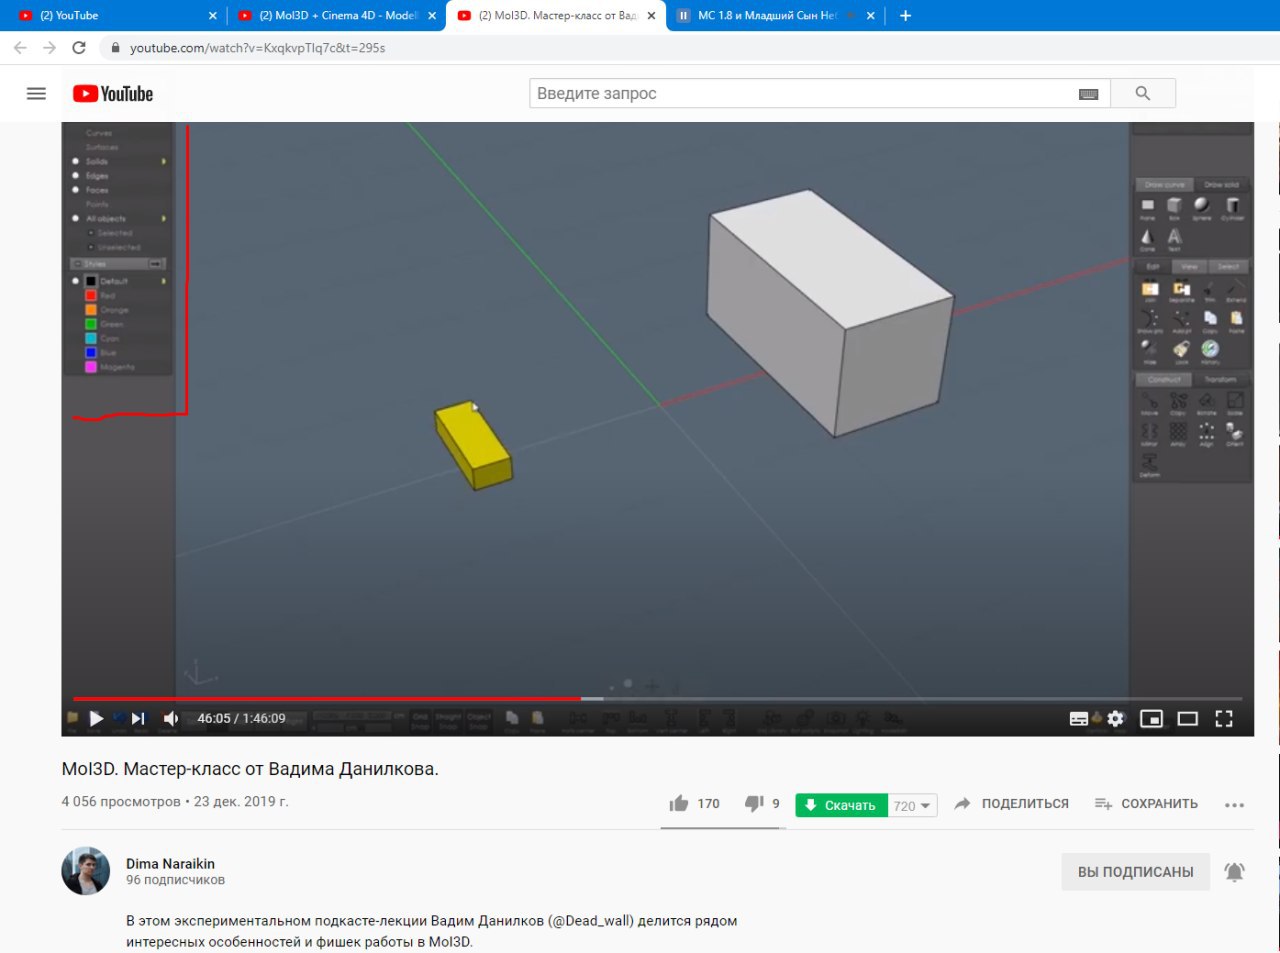Expand the arrow next to Default style

click(164, 281)
